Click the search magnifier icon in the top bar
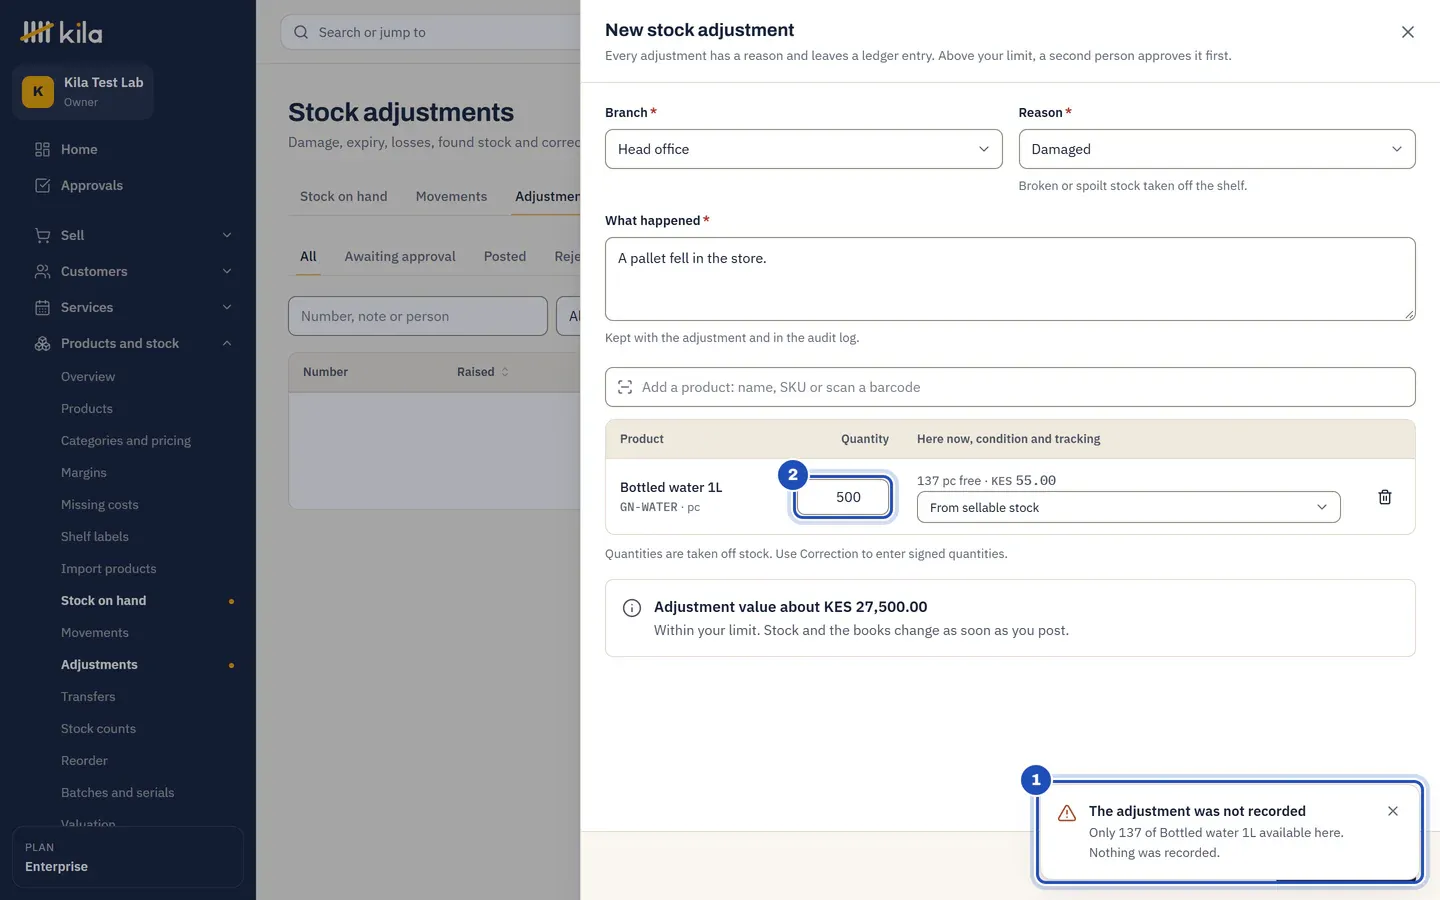 tap(301, 32)
